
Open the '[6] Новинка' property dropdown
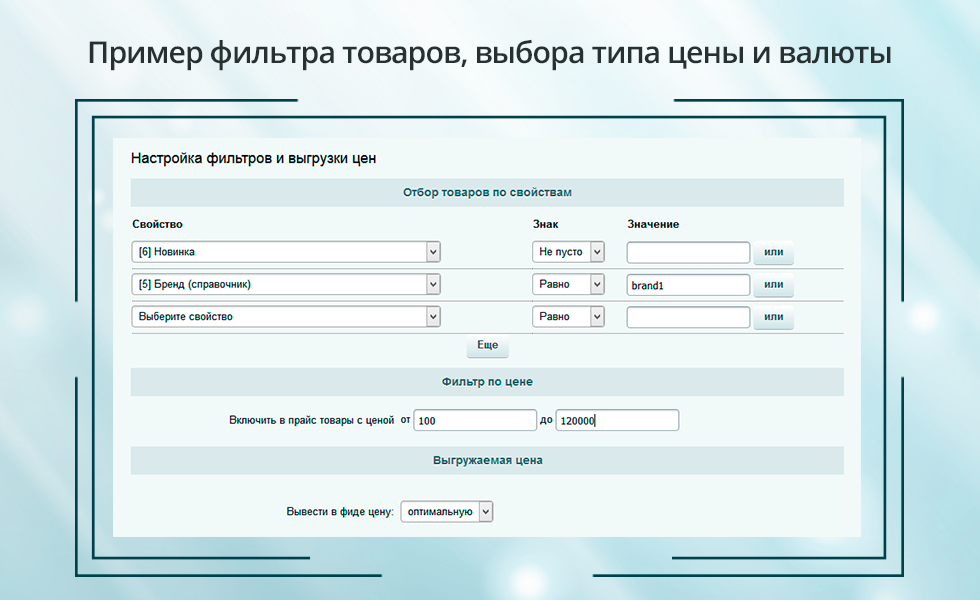click(x=286, y=252)
